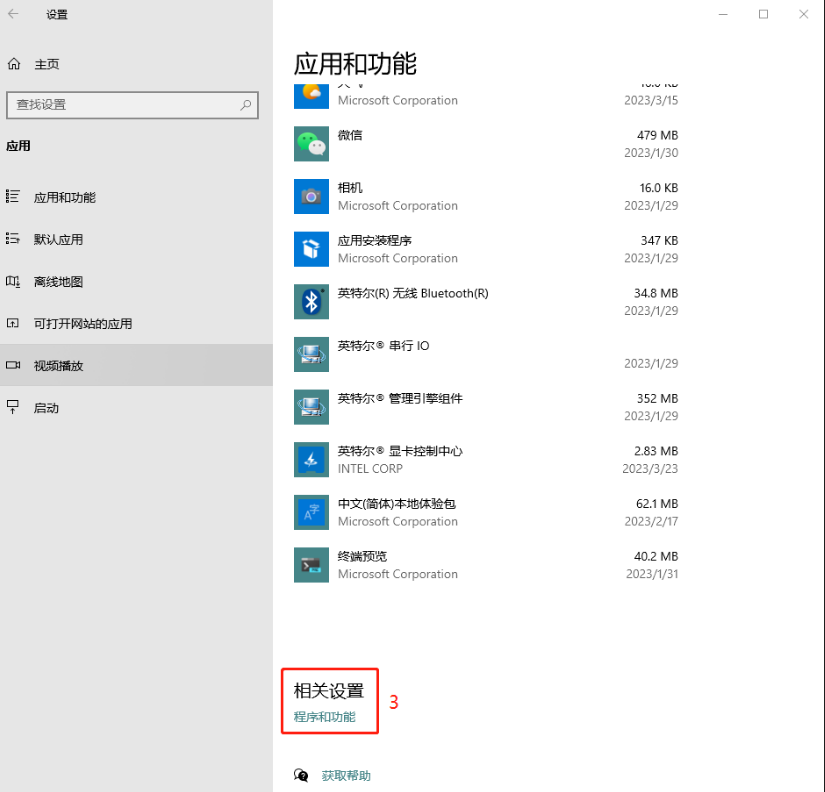Click the back arrow in Settings header
The width and height of the screenshot is (825, 792).
click(x=13, y=14)
